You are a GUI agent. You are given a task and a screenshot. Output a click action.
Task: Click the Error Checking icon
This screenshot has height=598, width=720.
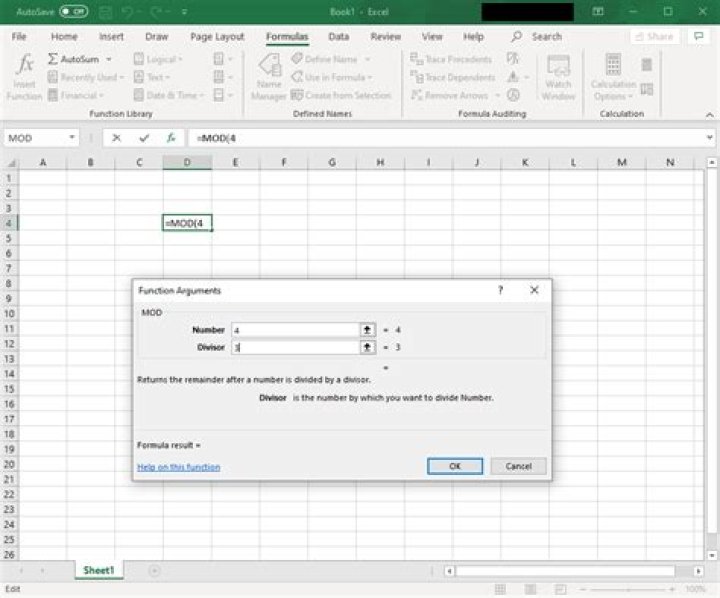coord(513,77)
